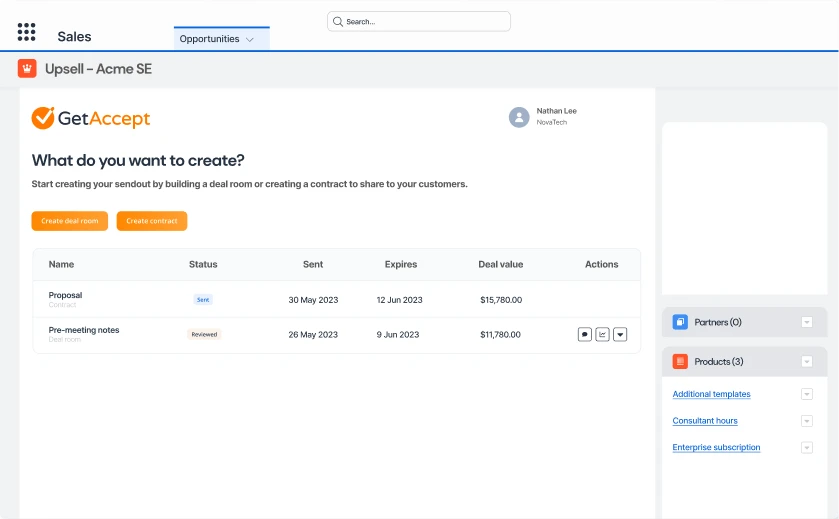Click the Reviewed status badge
This screenshot has width=839, height=519.
pos(204,334)
